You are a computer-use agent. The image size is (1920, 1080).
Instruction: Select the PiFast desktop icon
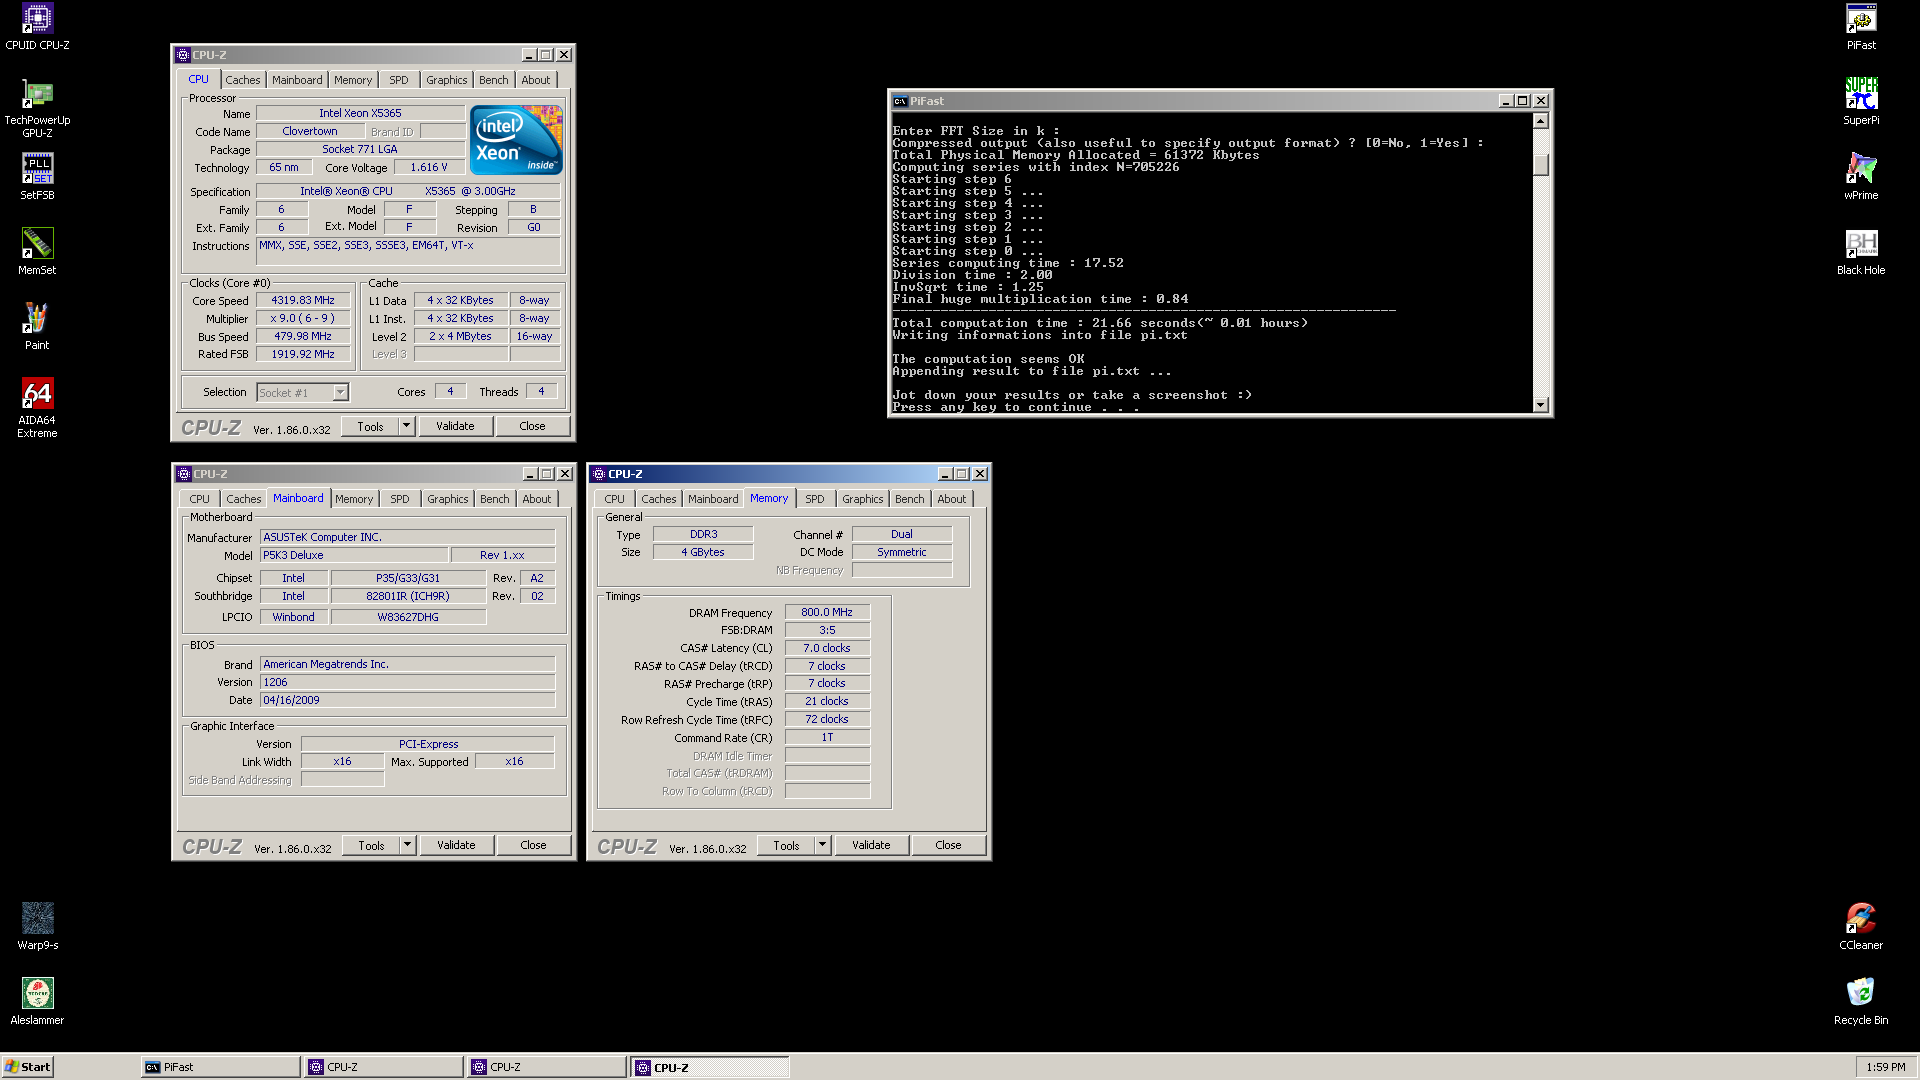(1861, 27)
